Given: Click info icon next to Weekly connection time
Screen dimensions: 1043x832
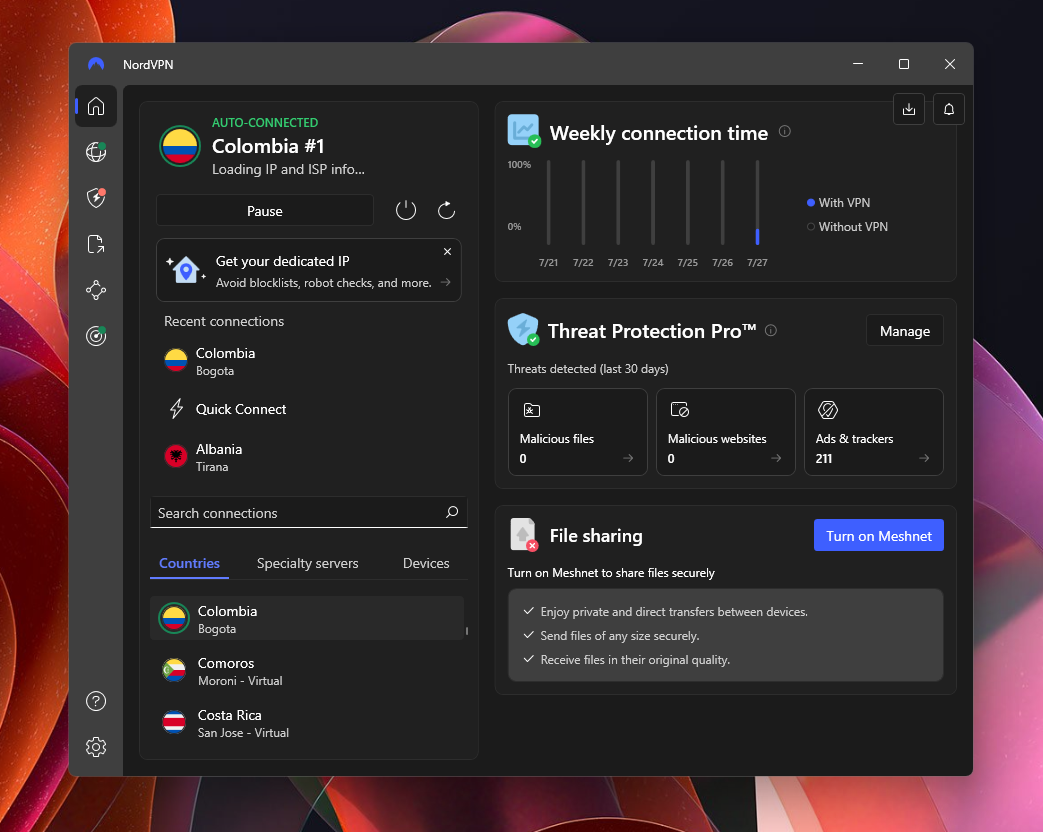Looking at the screenshot, I should pos(785,131).
